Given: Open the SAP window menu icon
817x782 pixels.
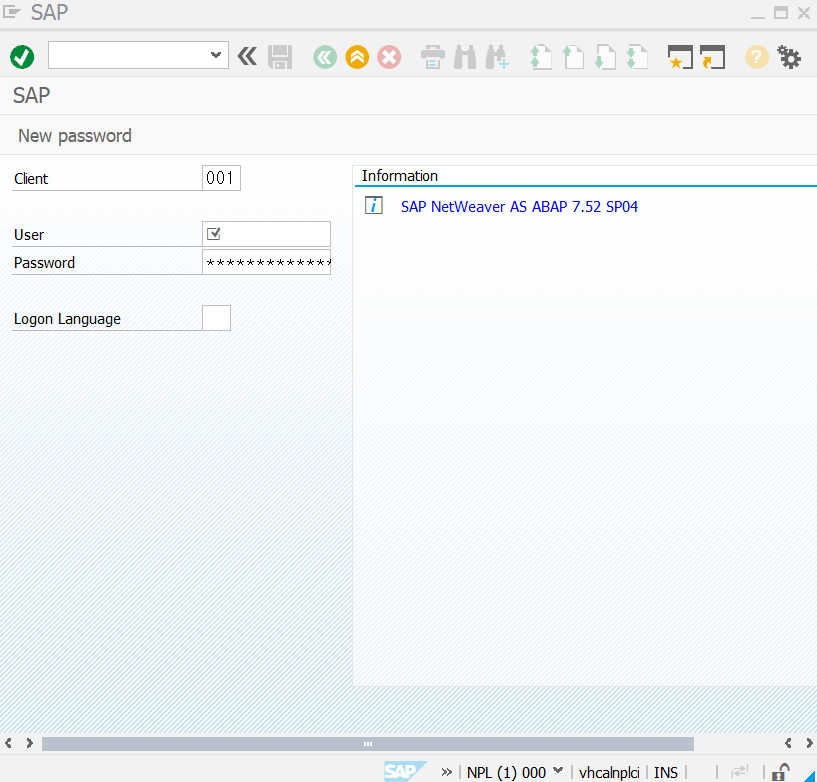Looking at the screenshot, I should (x=11, y=12).
